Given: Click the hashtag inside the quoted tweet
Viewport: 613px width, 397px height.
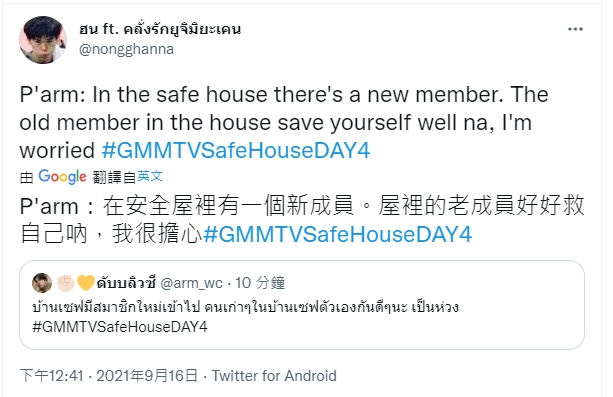Looking at the screenshot, I should coord(120,327).
